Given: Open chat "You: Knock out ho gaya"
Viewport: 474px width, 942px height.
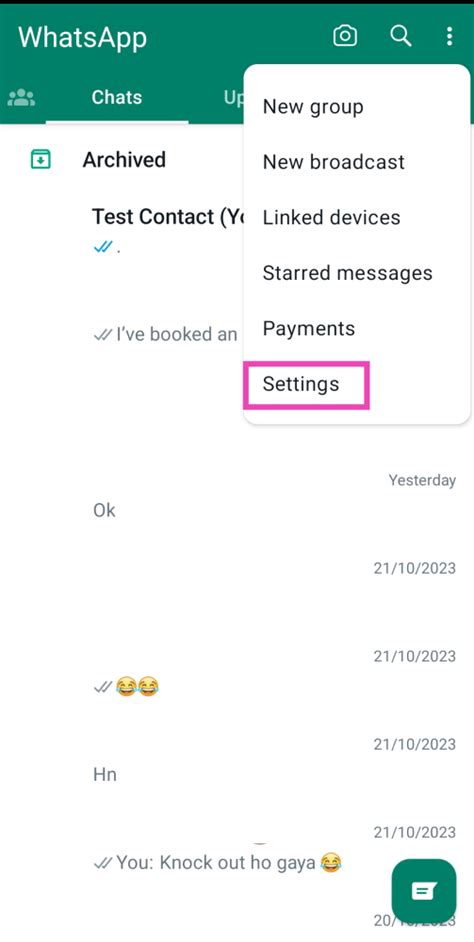Looking at the screenshot, I should (x=237, y=848).
